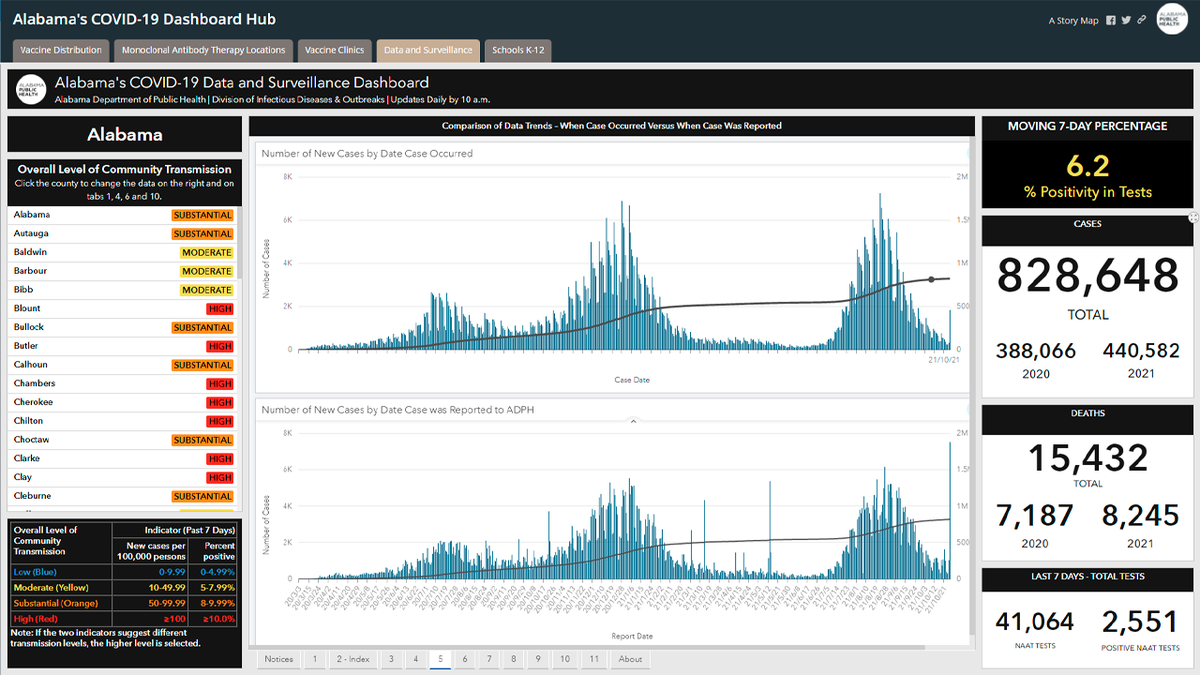Choose Baldwin county from the list
Screen dimensions: 1200x675
coord(123,252)
